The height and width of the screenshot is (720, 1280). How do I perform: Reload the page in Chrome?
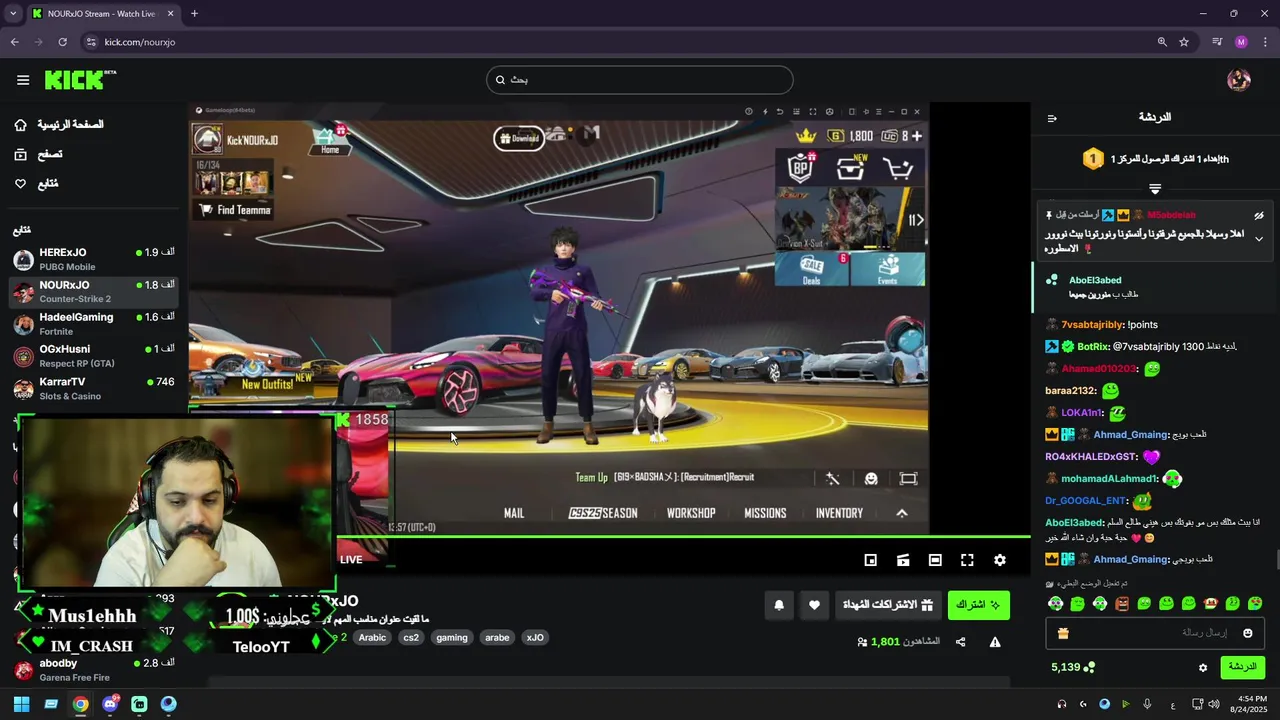click(x=62, y=42)
